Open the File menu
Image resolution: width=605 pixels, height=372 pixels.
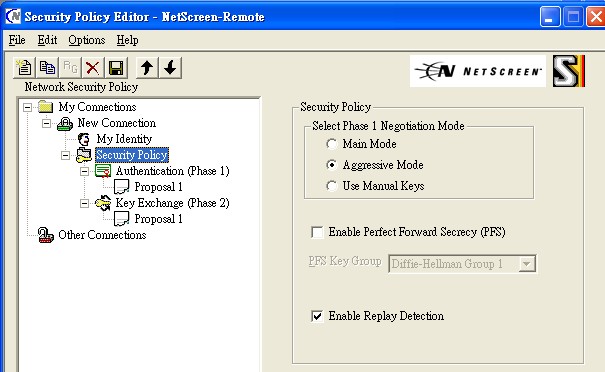point(17,40)
